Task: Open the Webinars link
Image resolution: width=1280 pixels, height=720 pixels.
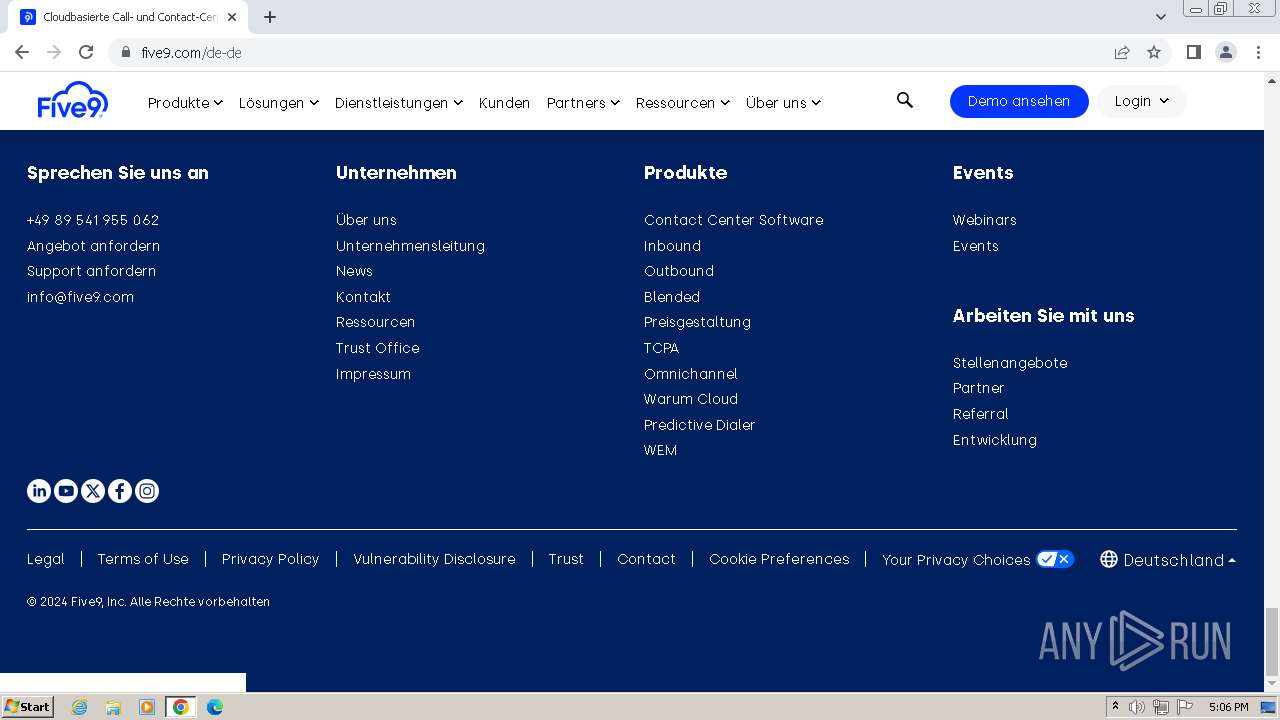Action: [984, 220]
